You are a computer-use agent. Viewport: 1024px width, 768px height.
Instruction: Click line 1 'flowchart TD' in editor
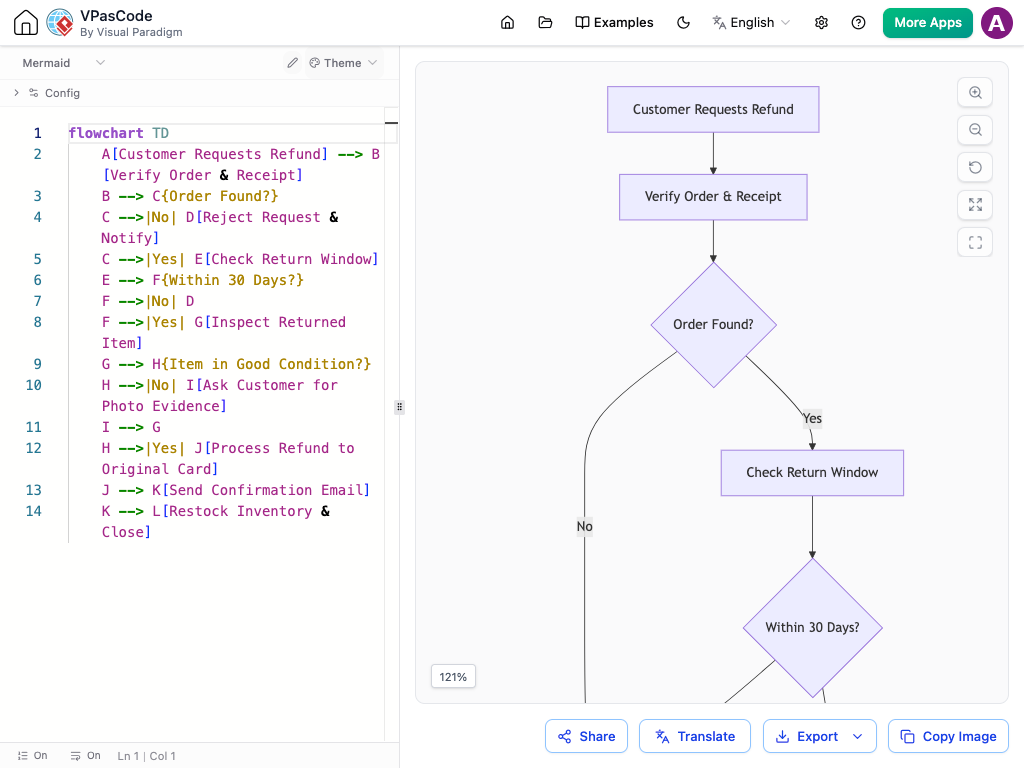tap(118, 133)
